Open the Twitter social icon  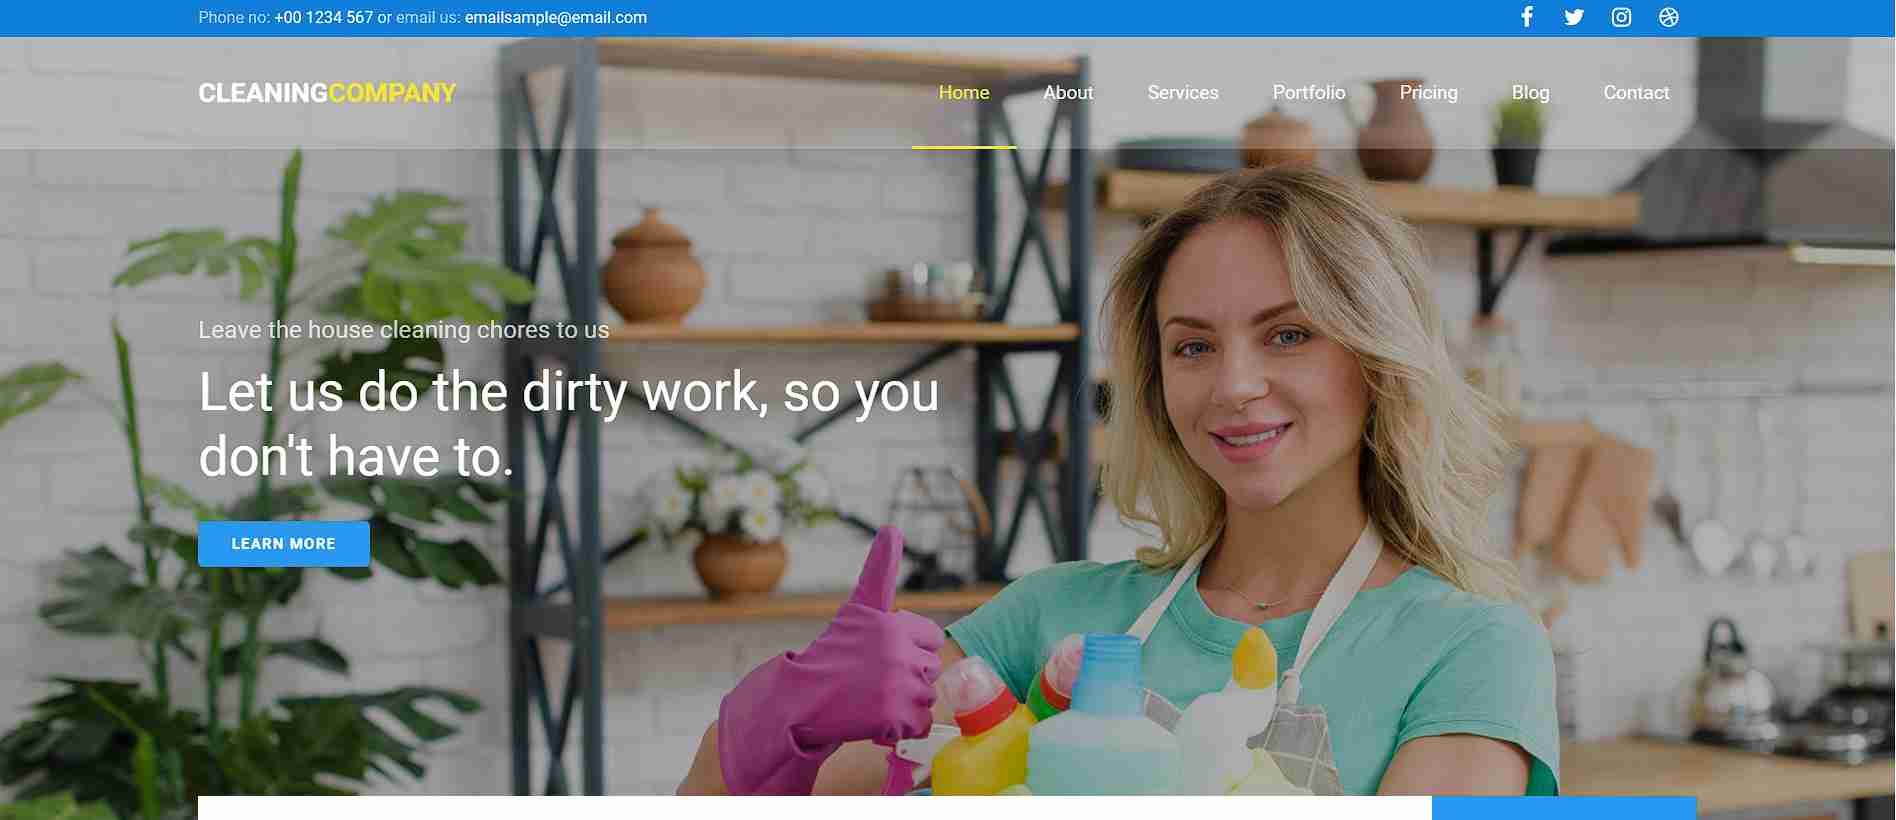(x=1573, y=17)
